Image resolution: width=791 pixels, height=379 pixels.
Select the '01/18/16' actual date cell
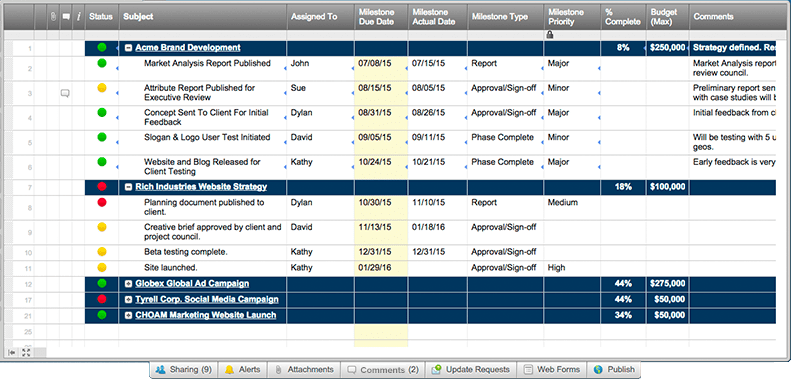(437, 232)
